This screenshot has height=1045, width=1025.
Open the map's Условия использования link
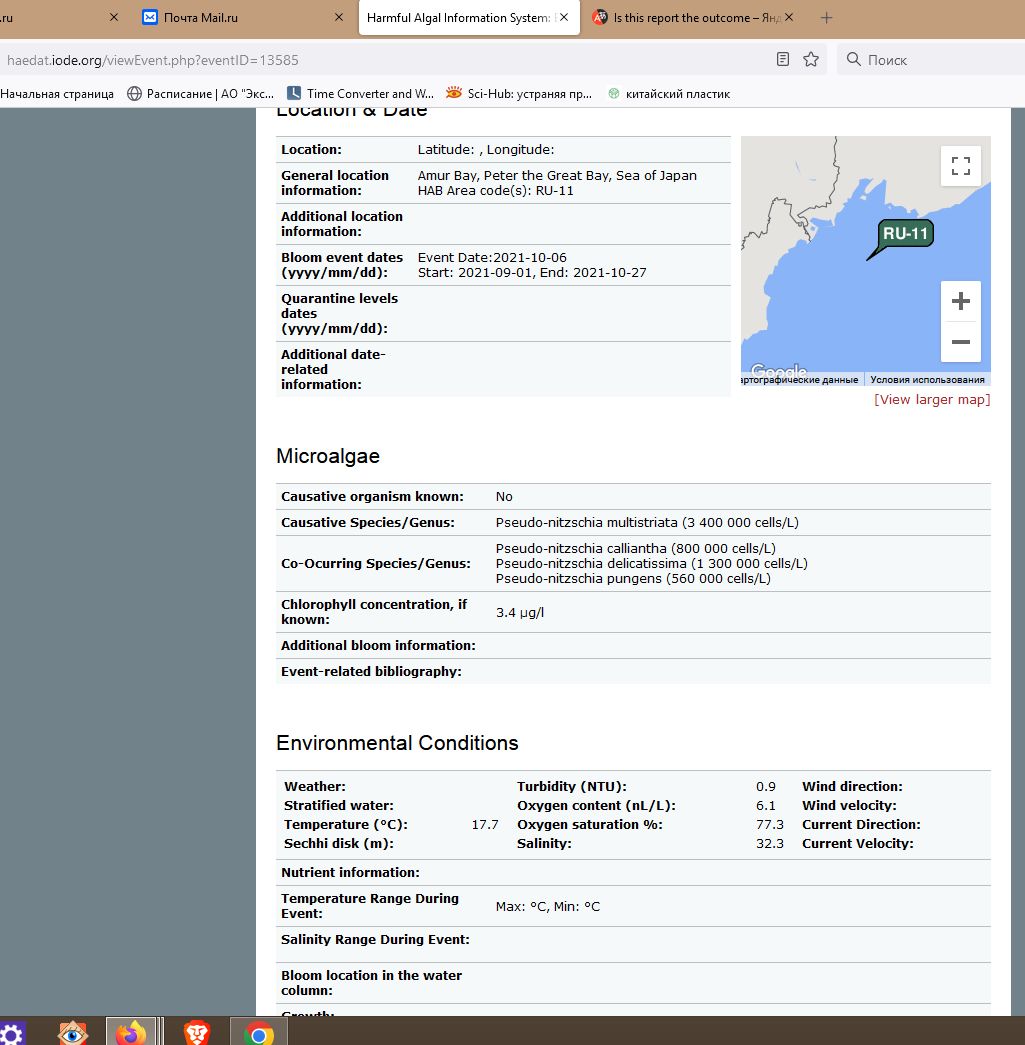tap(927, 380)
